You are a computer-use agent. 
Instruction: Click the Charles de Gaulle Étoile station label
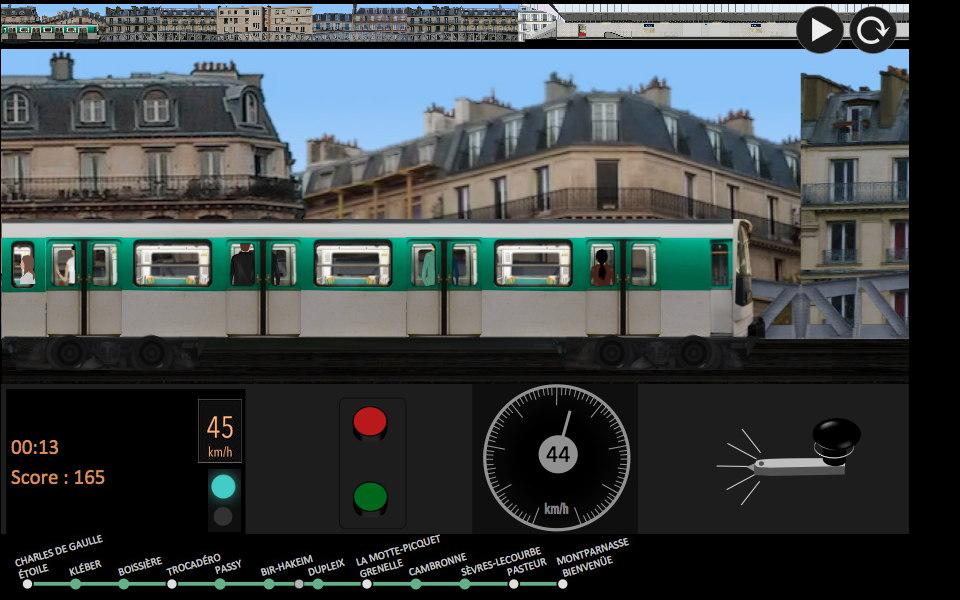(x=55, y=551)
